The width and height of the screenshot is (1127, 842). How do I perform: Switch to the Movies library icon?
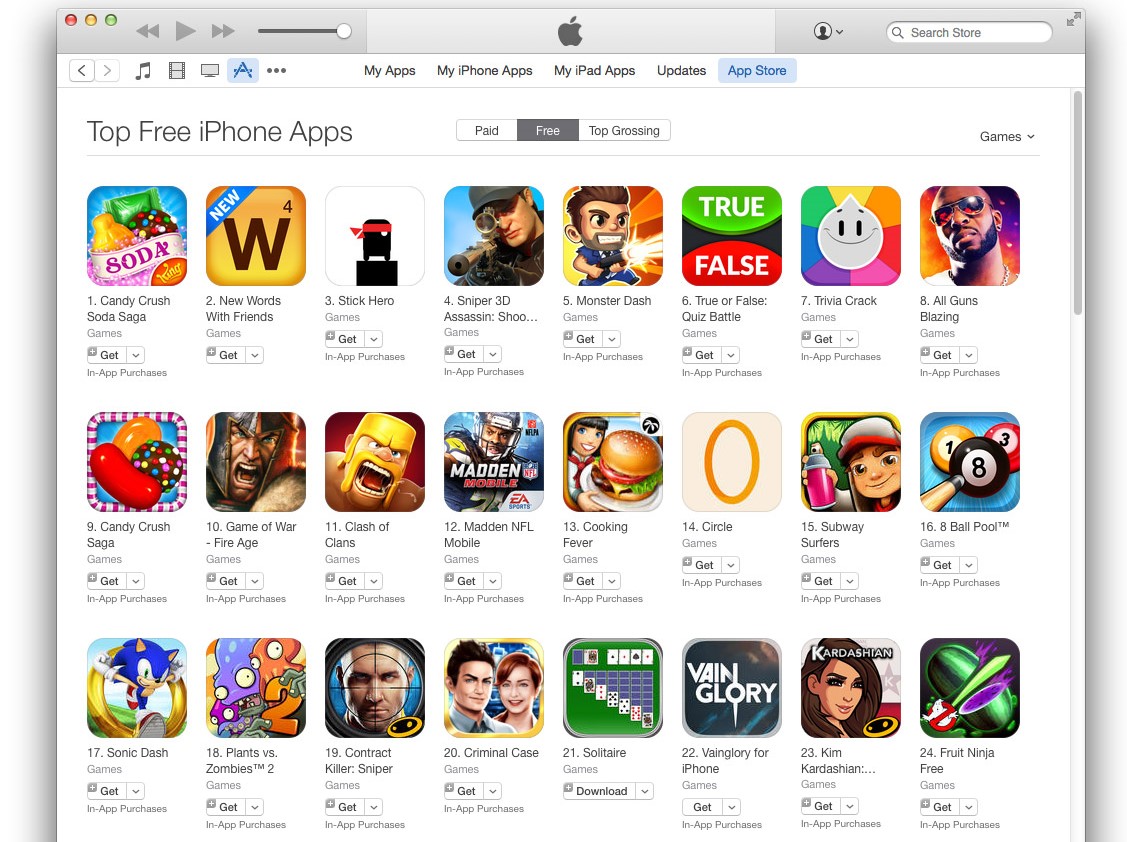click(x=177, y=70)
